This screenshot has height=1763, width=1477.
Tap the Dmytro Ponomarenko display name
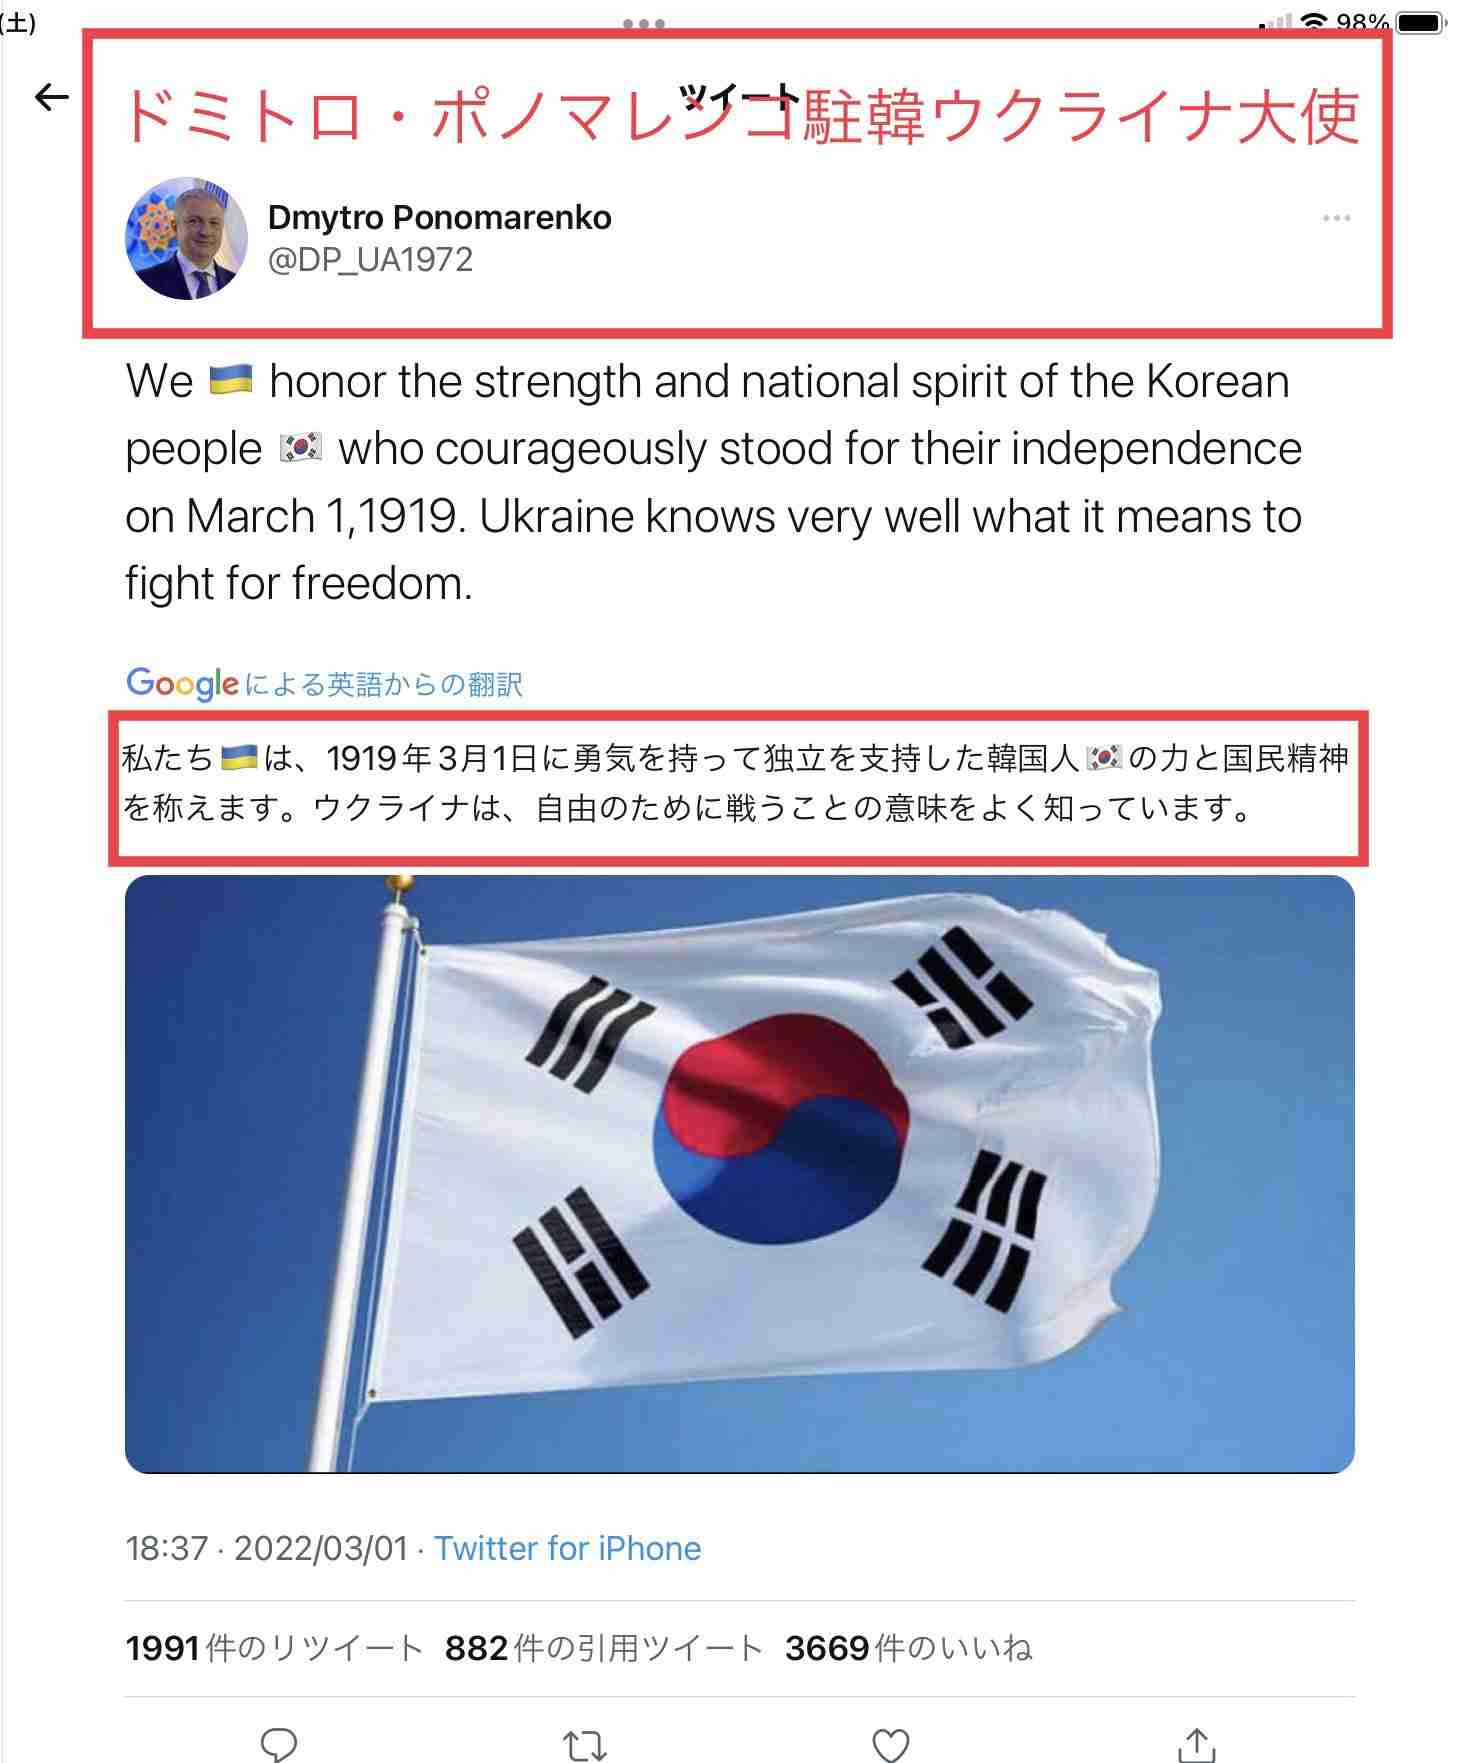tap(439, 217)
